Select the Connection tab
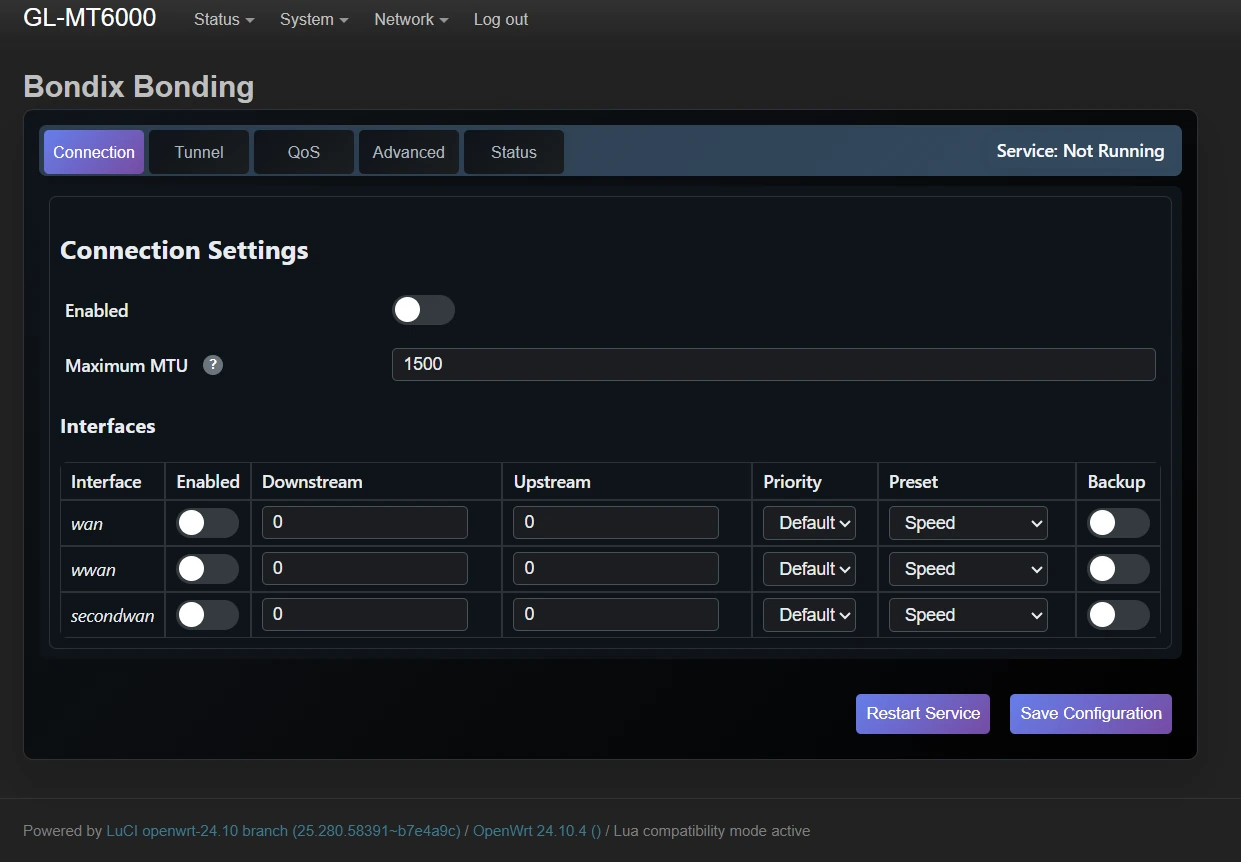Viewport: 1241px width, 862px height. tap(94, 152)
